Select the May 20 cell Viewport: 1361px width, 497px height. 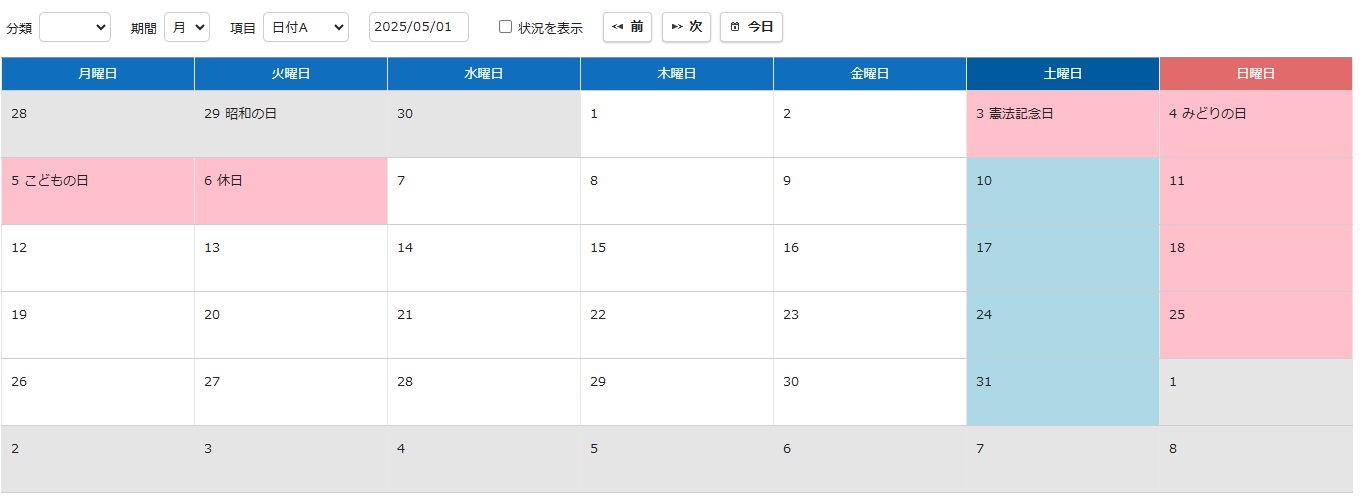click(291, 325)
